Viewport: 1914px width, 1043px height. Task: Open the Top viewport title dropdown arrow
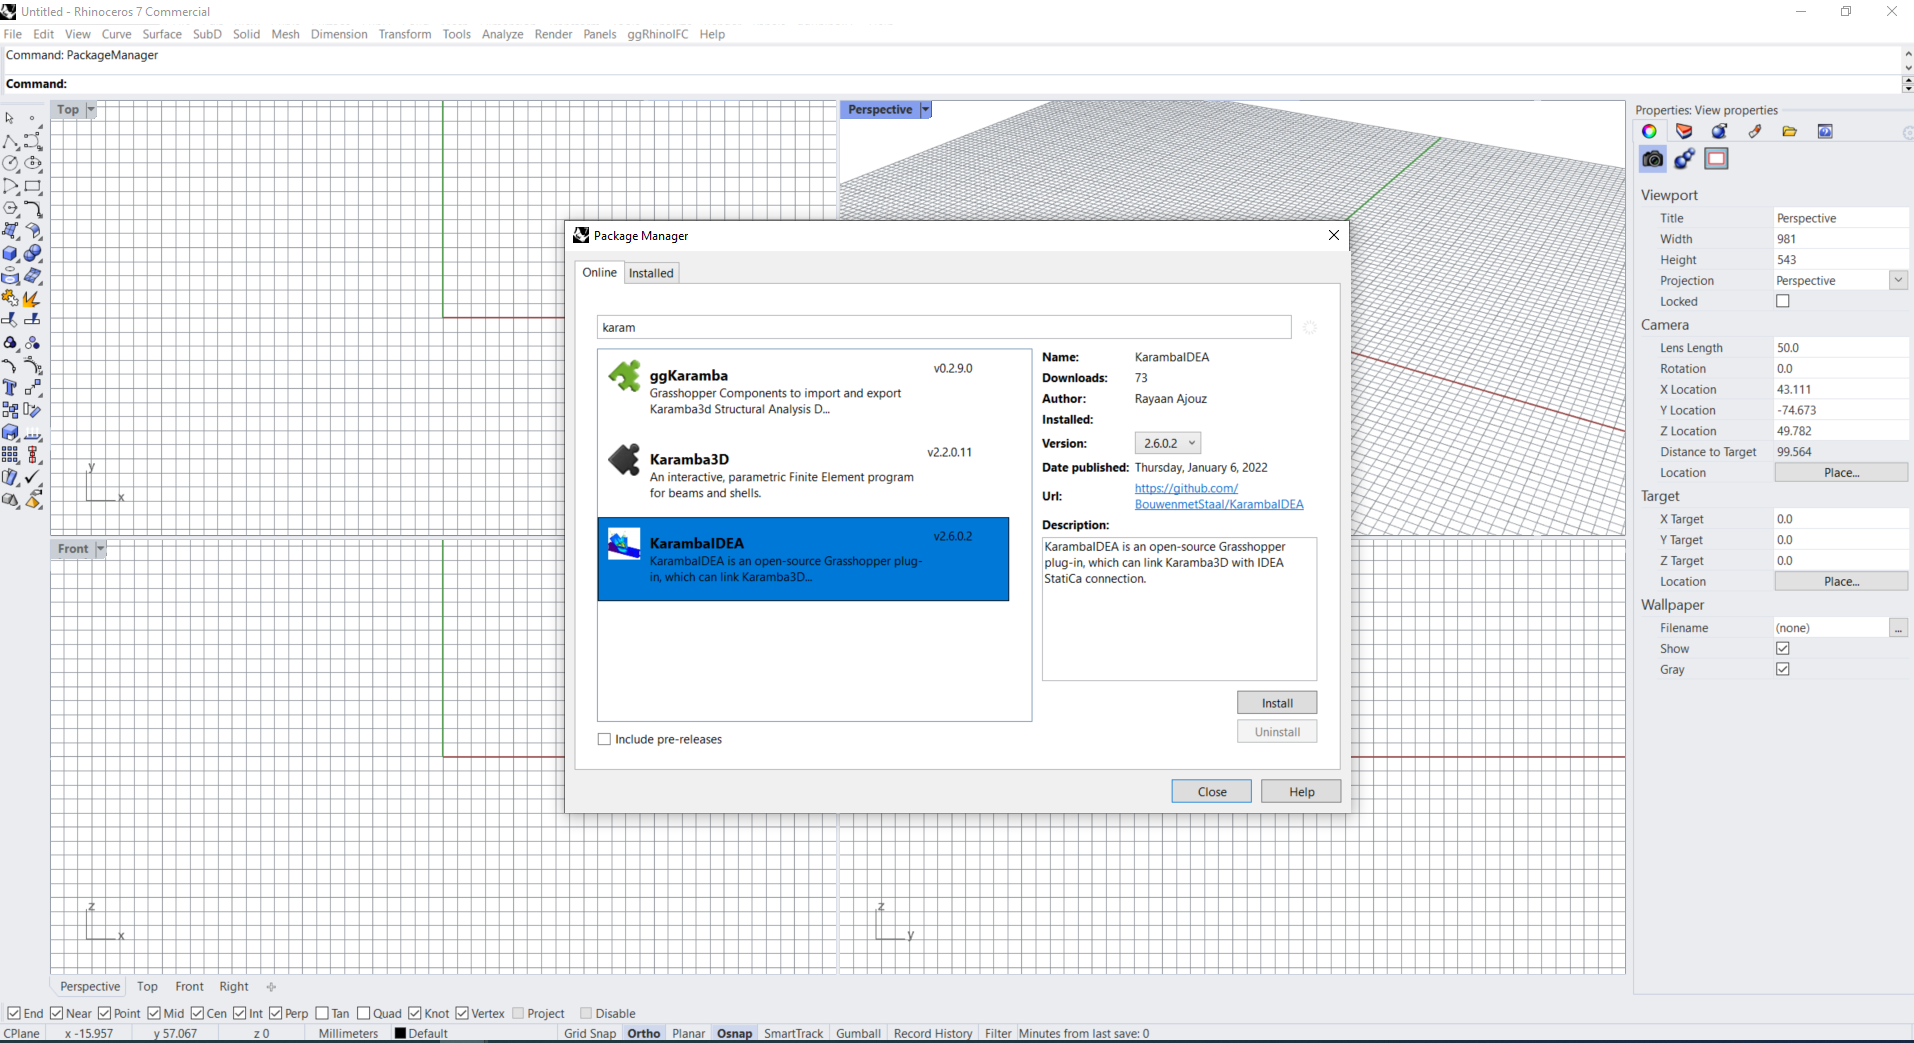pyautogui.click(x=90, y=109)
